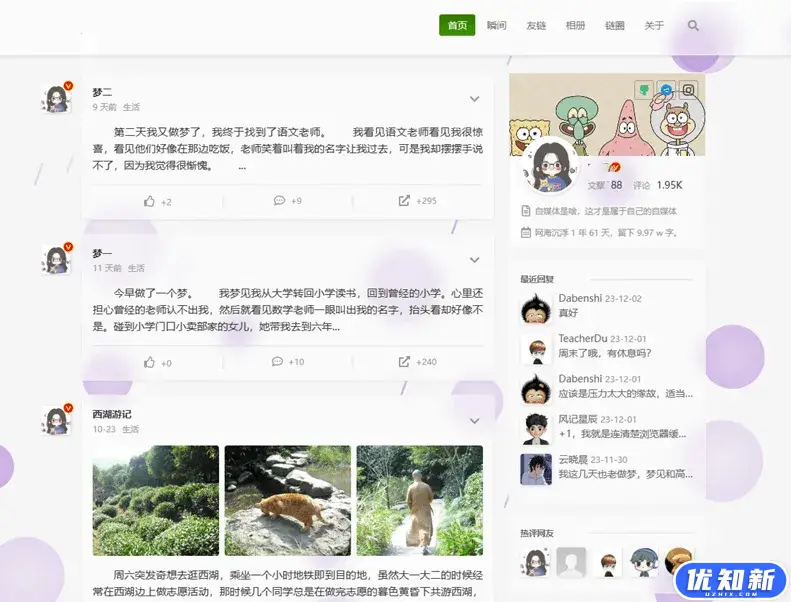
Task: Click Dabenshi's avatar beside 应该是压力太大 reply
Action: pyautogui.click(x=536, y=389)
